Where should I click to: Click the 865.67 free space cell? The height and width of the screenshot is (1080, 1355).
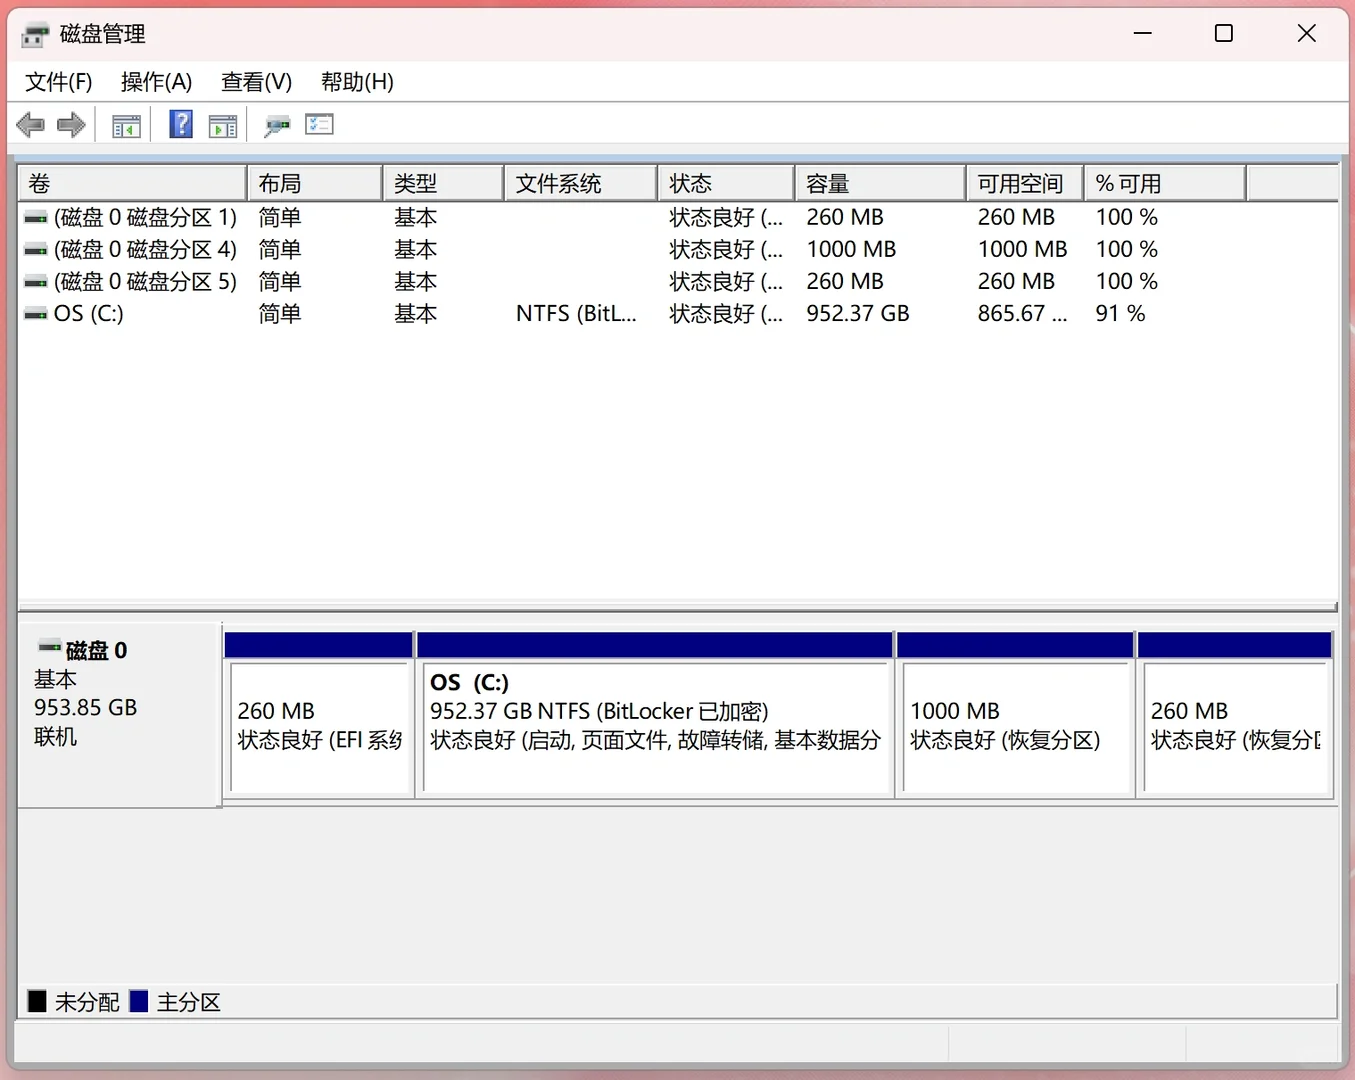(x=1022, y=314)
